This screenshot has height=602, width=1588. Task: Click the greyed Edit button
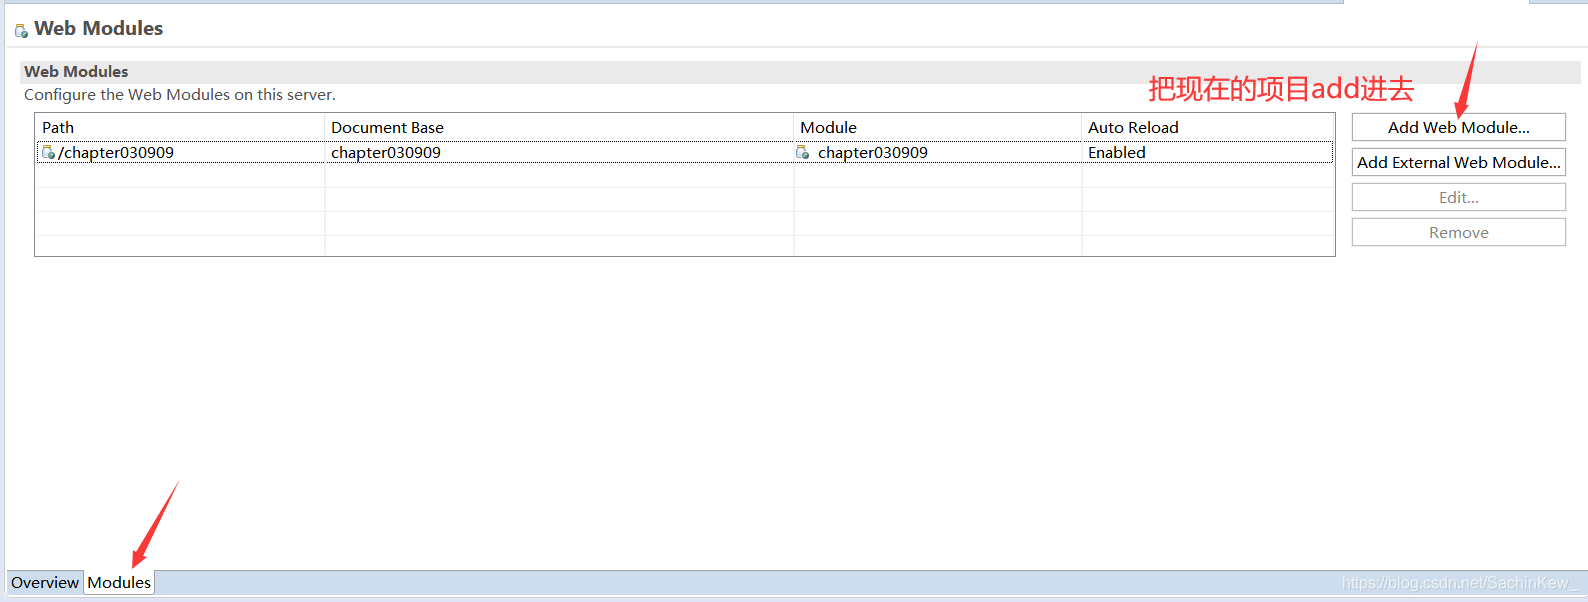(x=1458, y=197)
